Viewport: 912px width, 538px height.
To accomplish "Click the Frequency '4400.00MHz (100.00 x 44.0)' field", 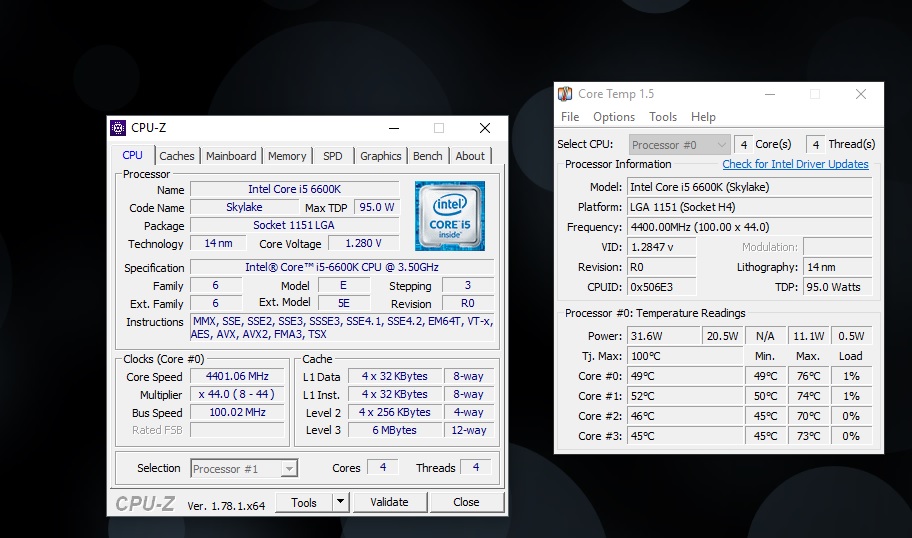I will (750, 227).
